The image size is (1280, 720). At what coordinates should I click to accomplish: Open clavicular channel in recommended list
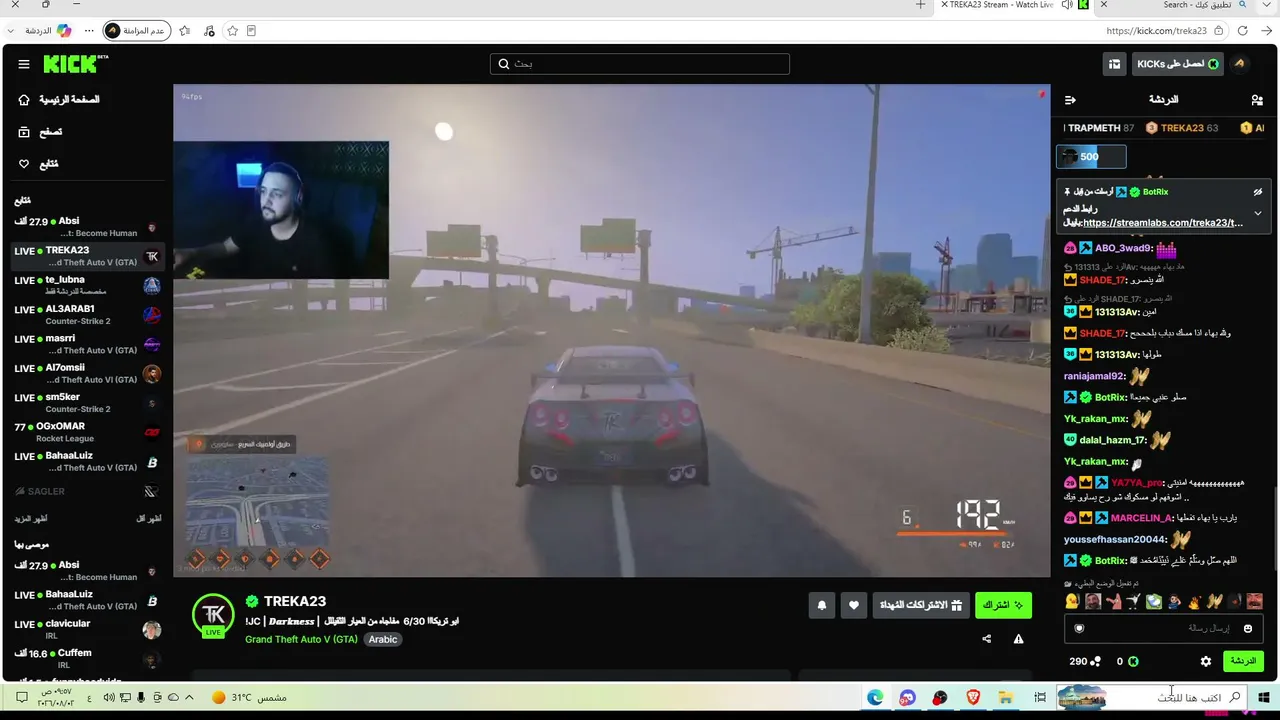pos(86,629)
